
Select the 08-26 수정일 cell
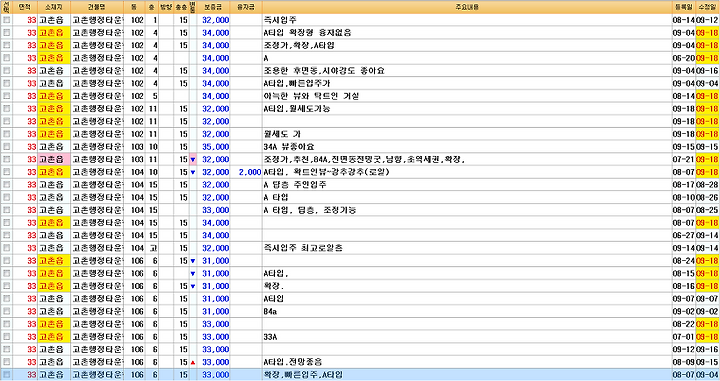coord(707,197)
